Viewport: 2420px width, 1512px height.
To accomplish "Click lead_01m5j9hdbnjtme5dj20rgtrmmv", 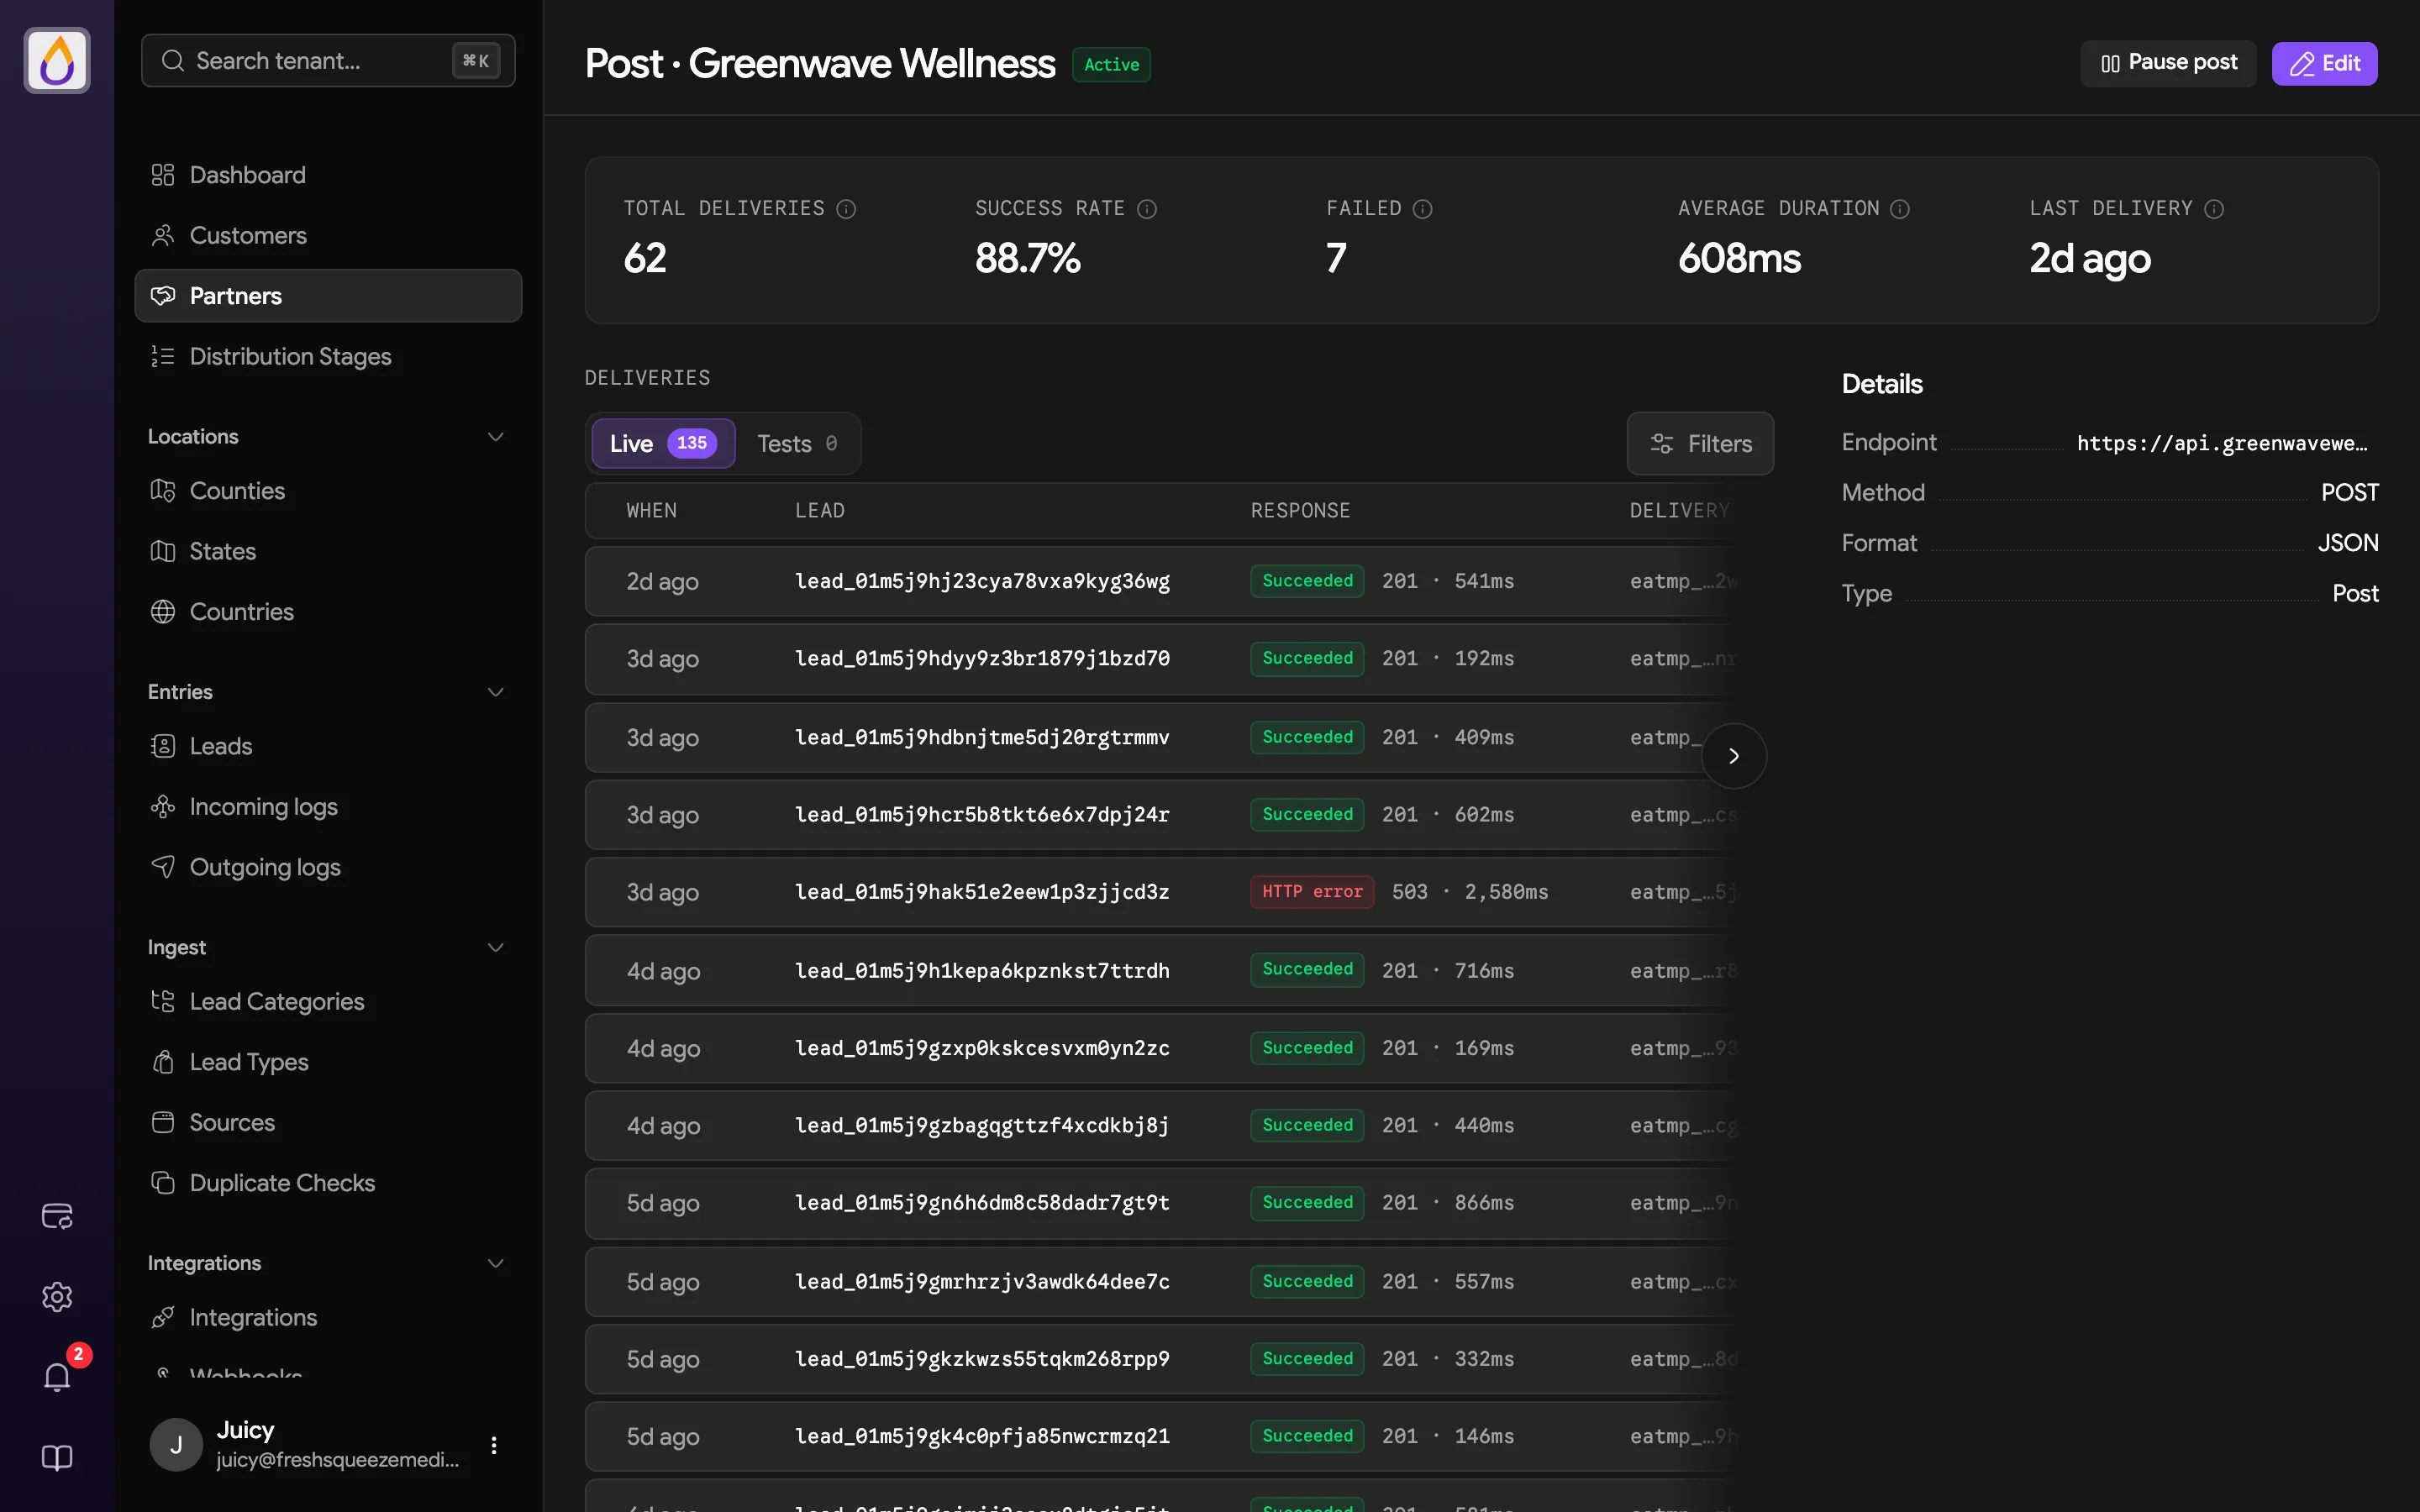I will [982, 737].
